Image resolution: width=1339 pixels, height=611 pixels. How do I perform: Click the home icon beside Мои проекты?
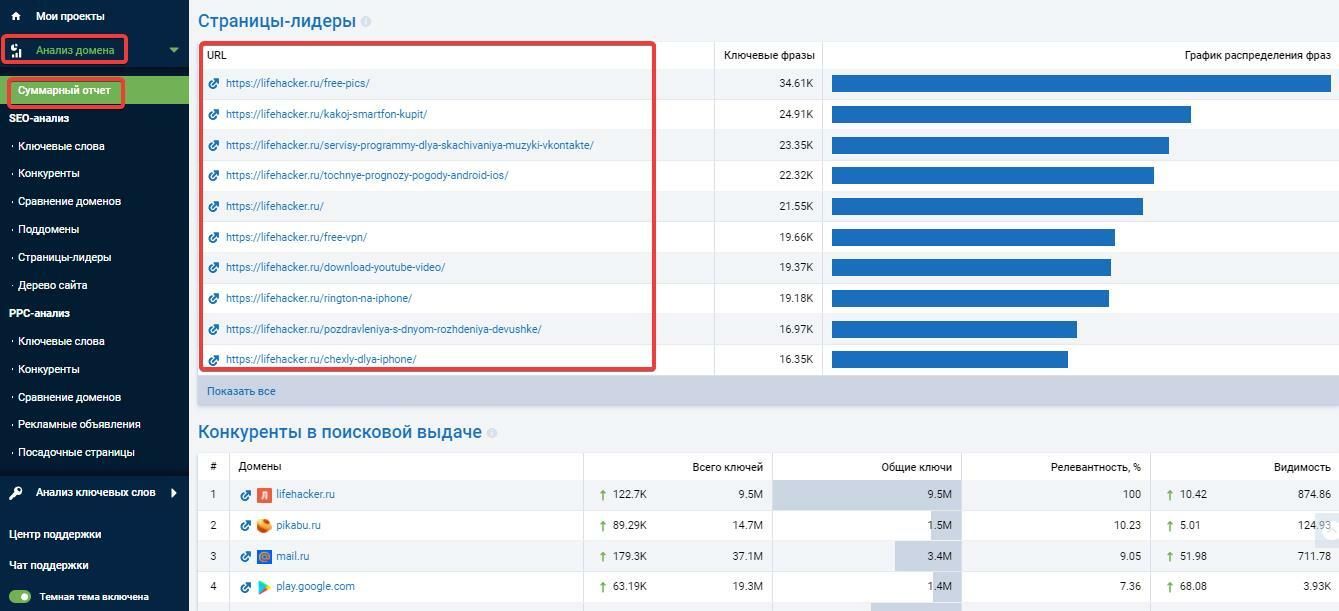click(x=16, y=16)
